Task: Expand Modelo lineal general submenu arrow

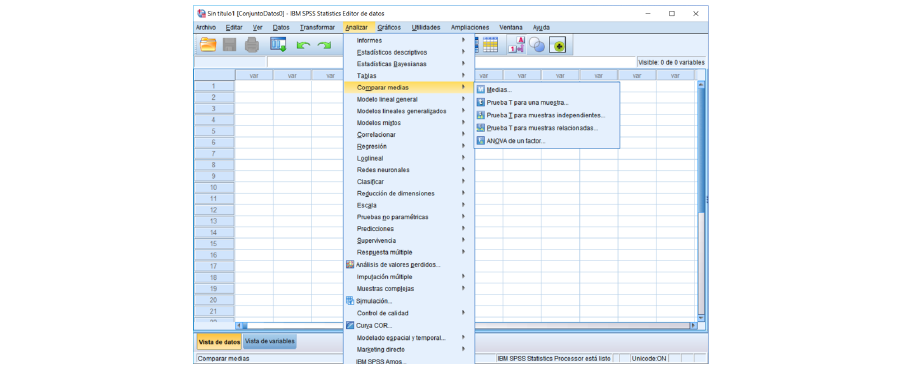Action: click(463, 99)
